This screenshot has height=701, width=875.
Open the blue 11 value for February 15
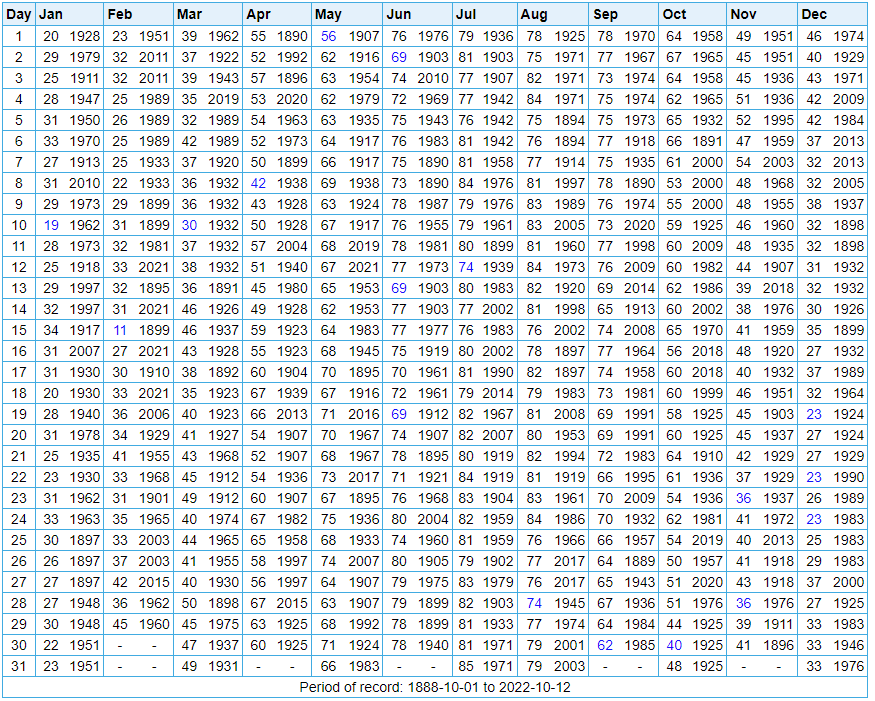(120, 330)
